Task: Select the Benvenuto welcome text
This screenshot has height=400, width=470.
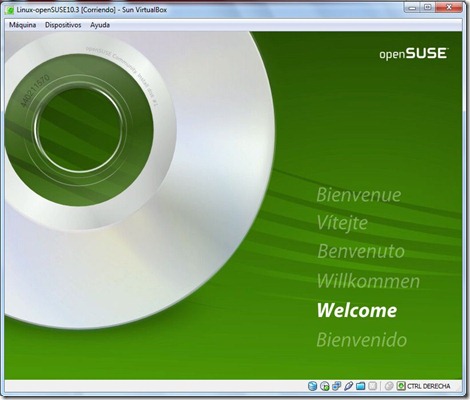Action: click(x=361, y=251)
